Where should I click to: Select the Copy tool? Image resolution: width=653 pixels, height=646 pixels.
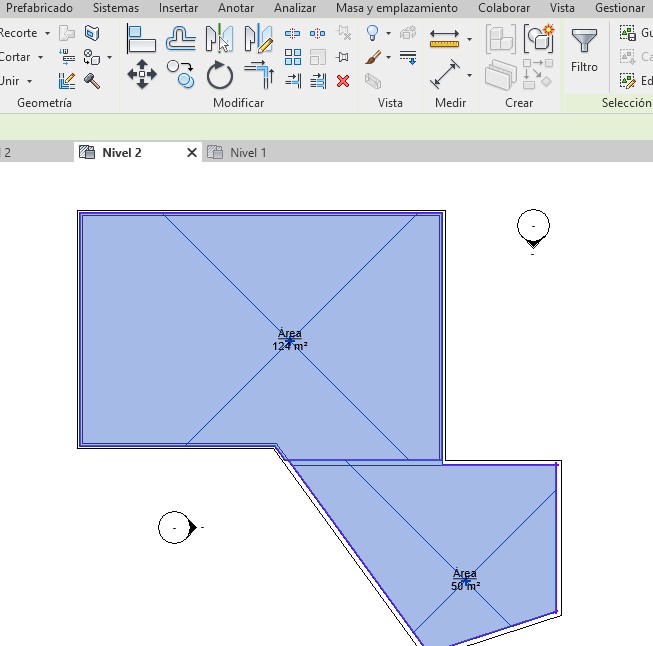click(181, 73)
